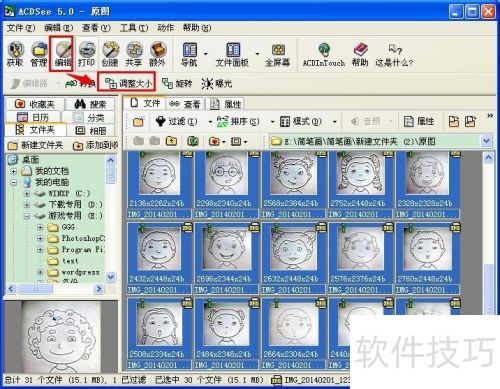This screenshot has width=500, height=389.
Task: Open the 过滤 dropdown arrow
Action: pyautogui.click(x=210, y=122)
